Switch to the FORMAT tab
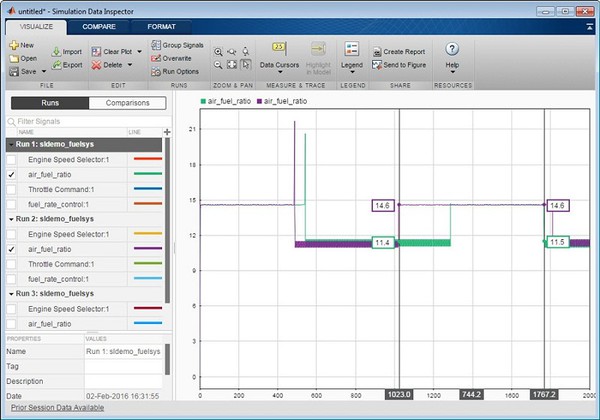Screen dimensions: 600x420 161,27
